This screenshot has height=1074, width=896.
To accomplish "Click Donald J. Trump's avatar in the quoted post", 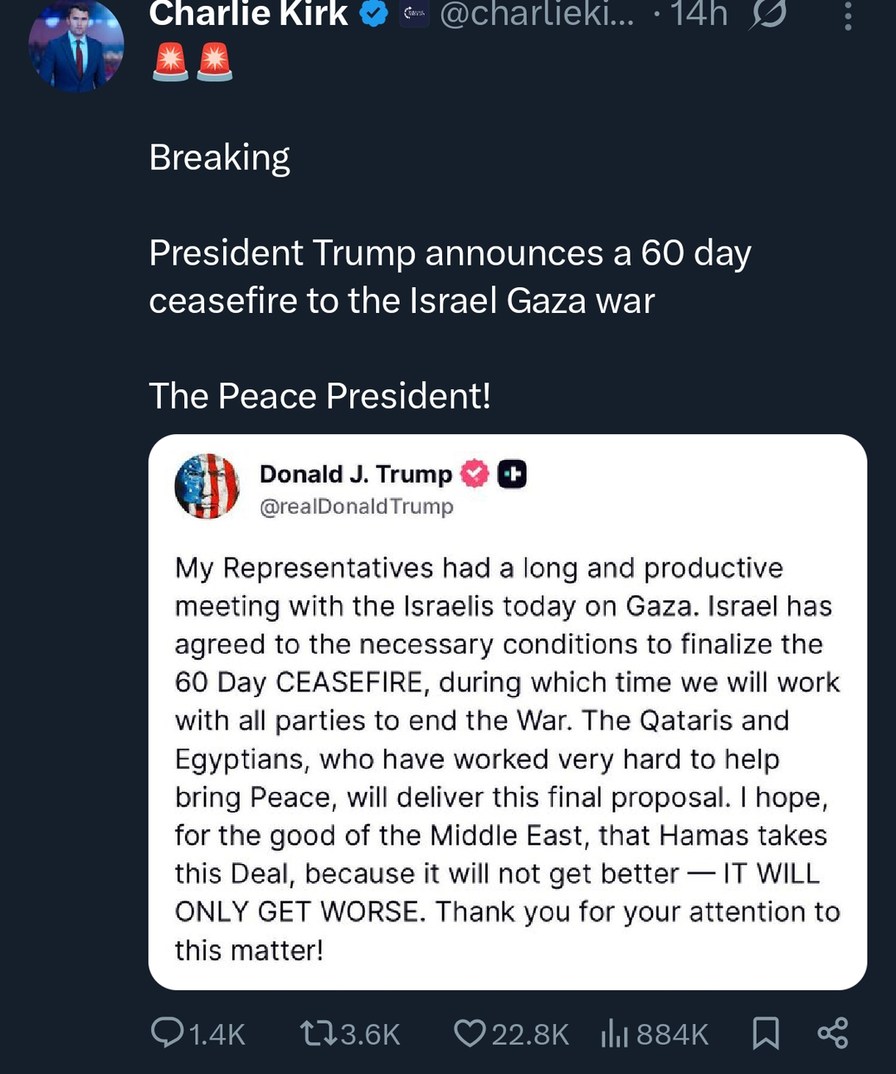I will (207, 487).
